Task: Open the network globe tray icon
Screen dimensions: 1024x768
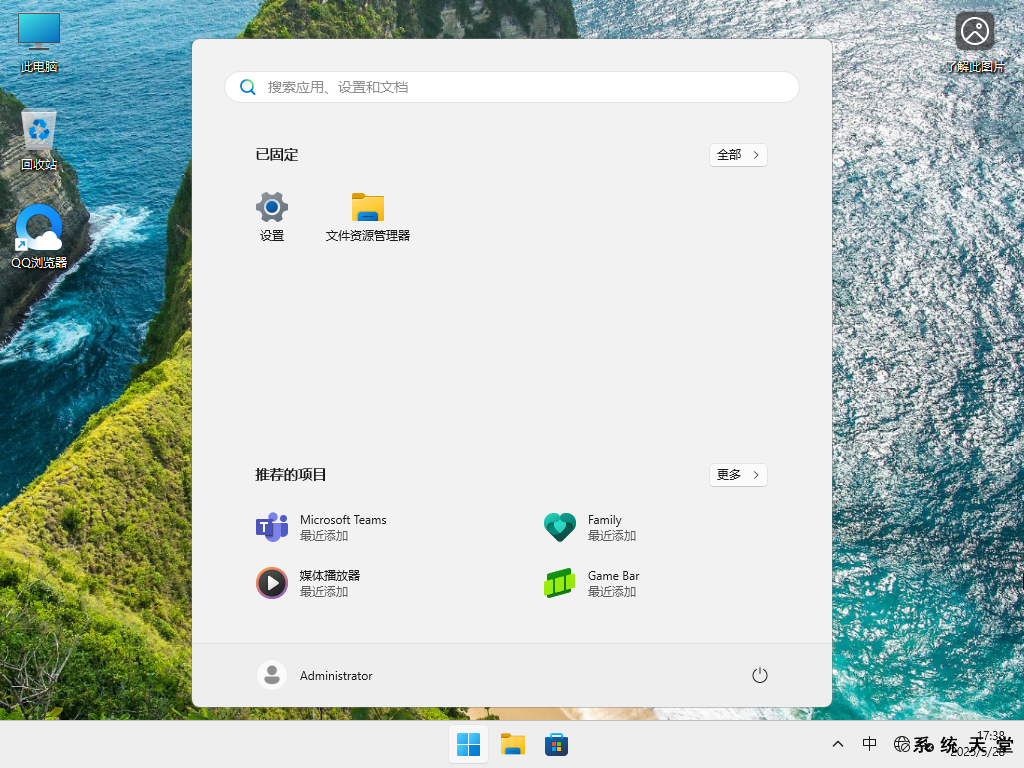Action: point(902,744)
